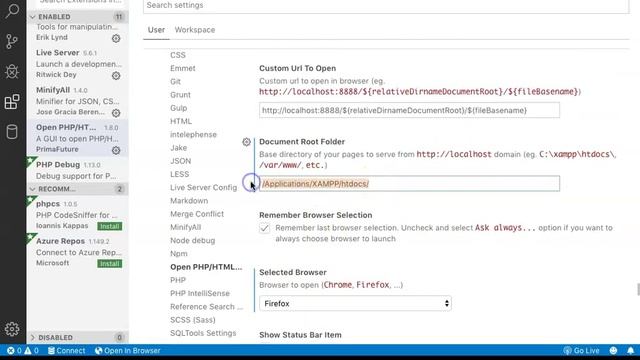This screenshot has width=640, height=360.
Task: Collapse the ENABLED extensions section
Action: [78, 17]
